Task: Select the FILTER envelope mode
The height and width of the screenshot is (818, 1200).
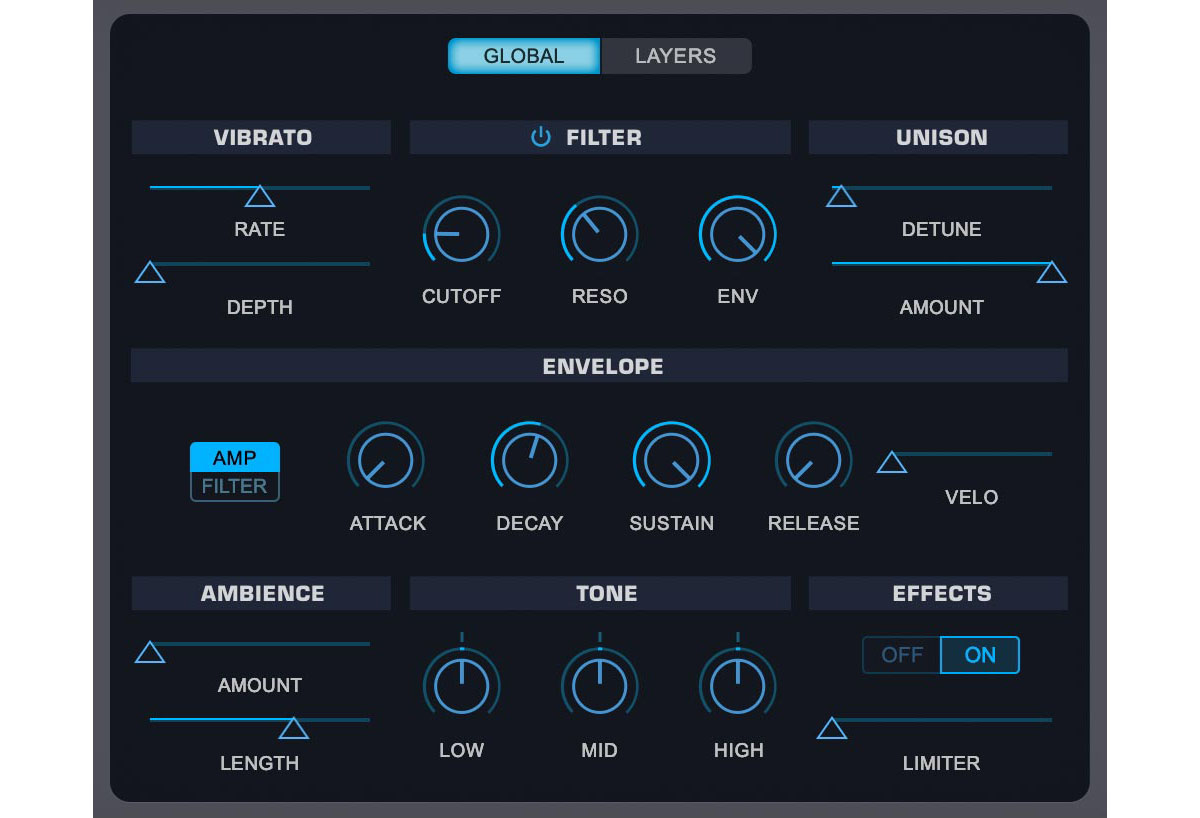Action: point(235,487)
